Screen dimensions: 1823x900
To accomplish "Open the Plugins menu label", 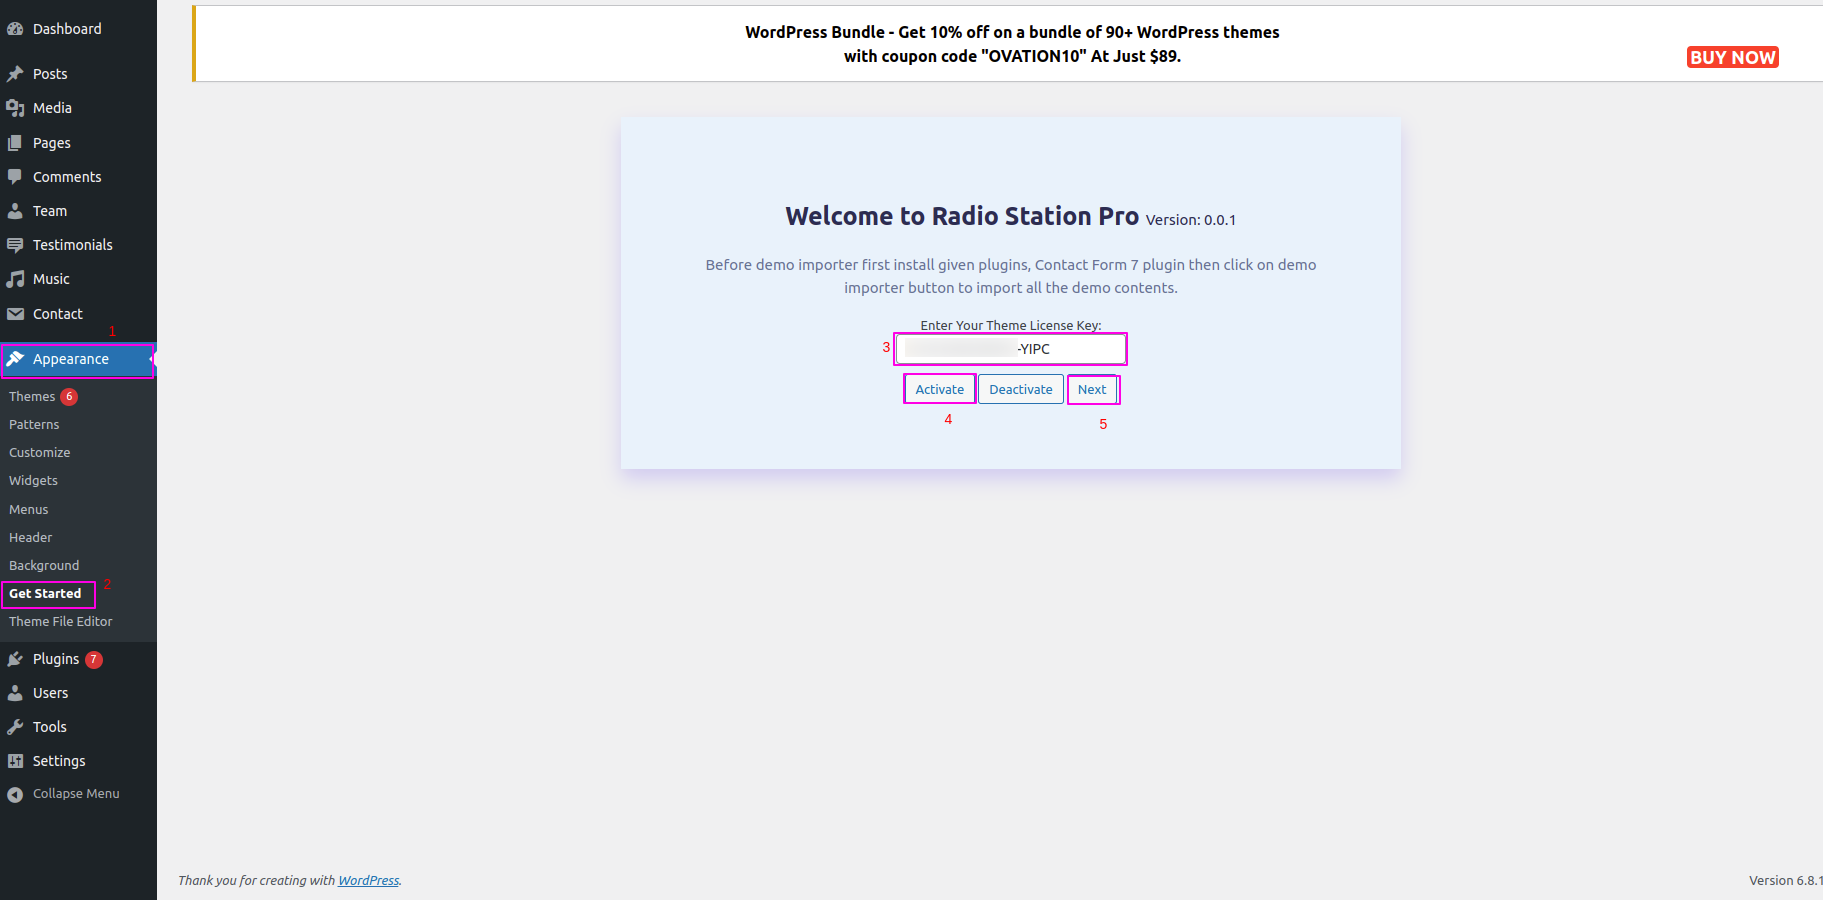I will tap(56, 659).
